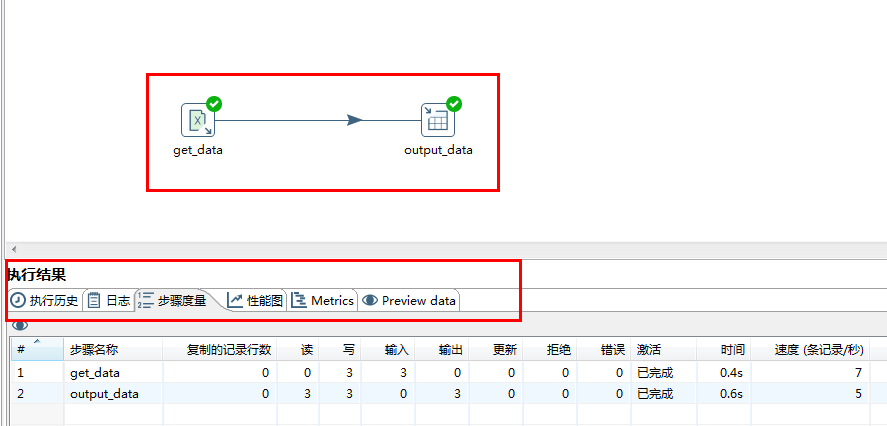Select the get_data Excel input step icon
The width and height of the screenshot is (887, 426).
[198, 120]
